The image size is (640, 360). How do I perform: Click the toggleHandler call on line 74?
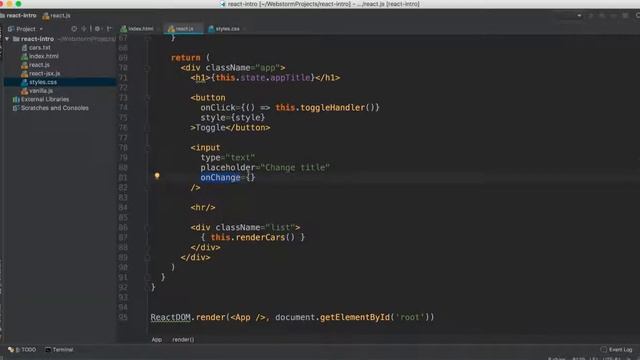(333, 108)
